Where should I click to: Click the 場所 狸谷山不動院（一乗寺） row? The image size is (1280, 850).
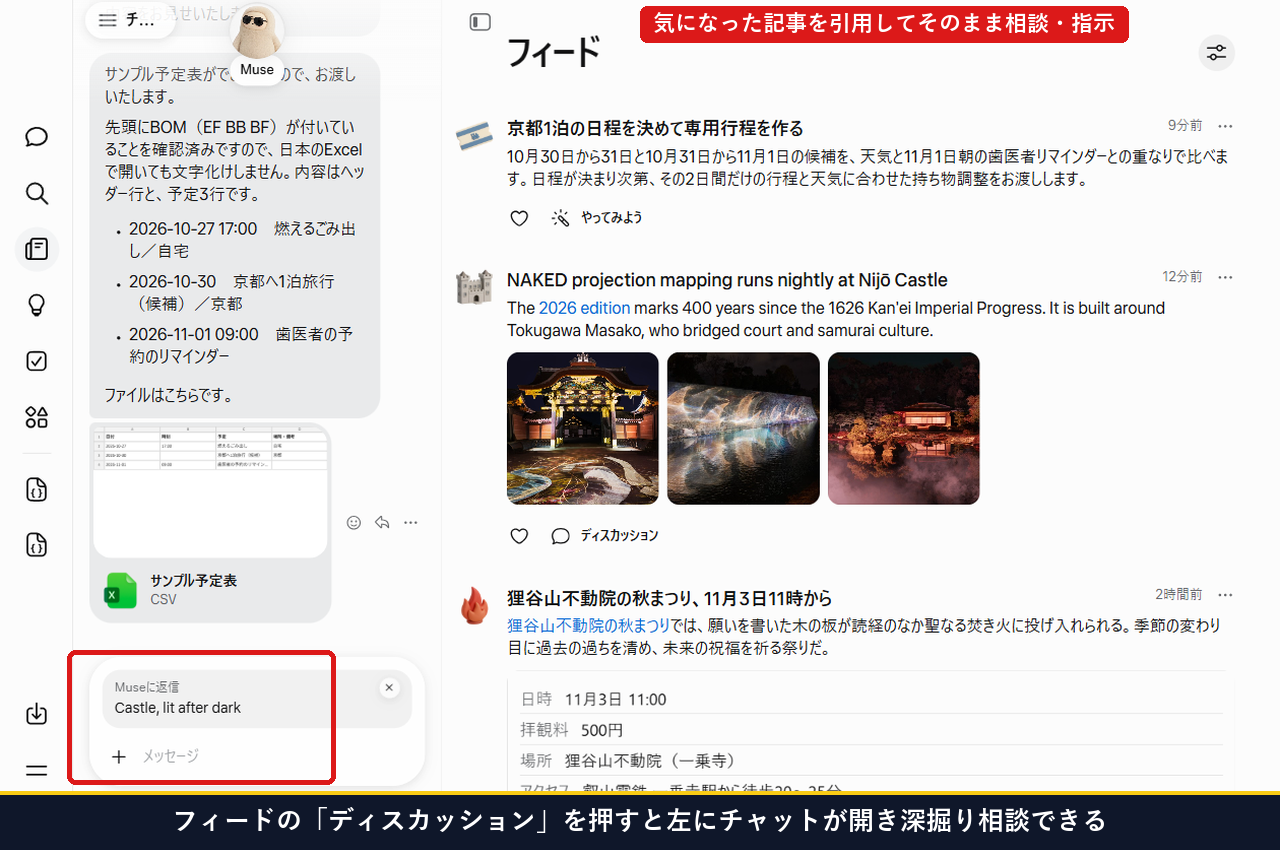(871, 761)
